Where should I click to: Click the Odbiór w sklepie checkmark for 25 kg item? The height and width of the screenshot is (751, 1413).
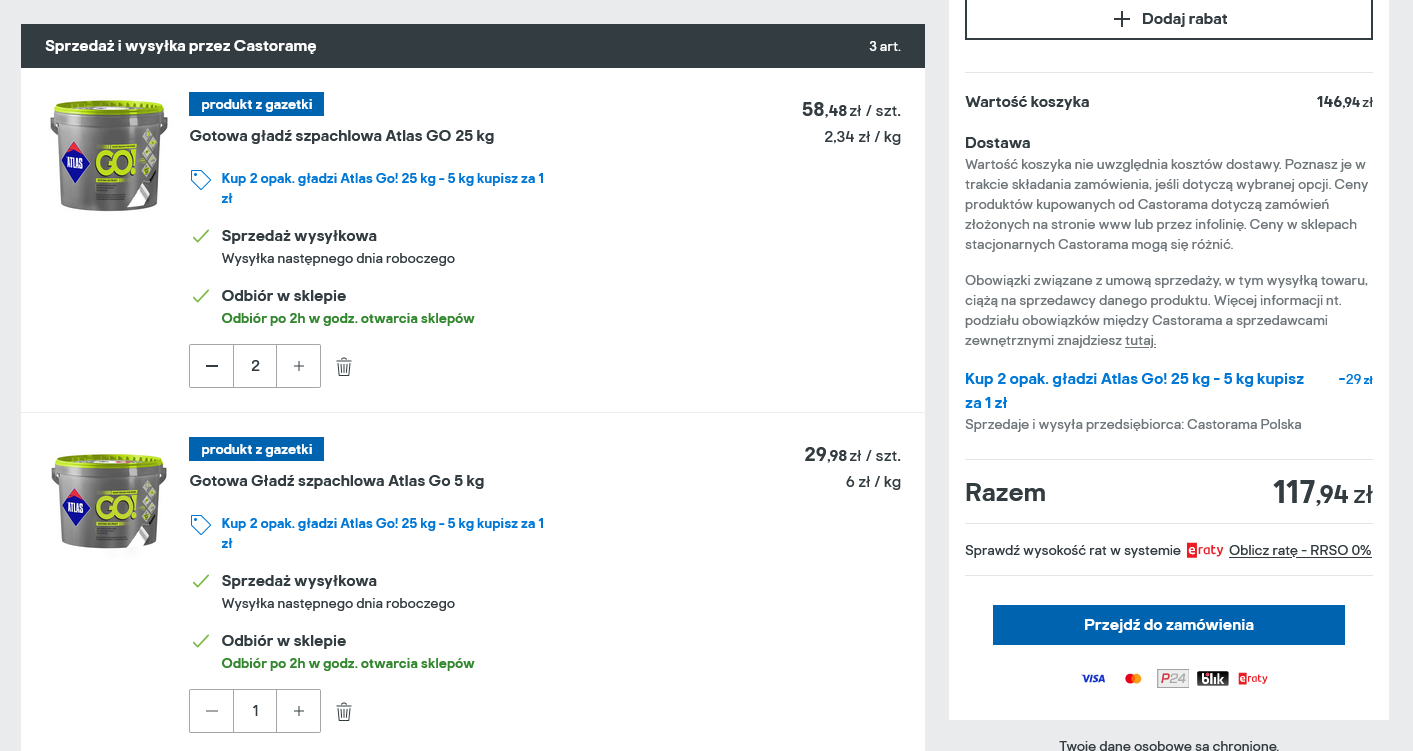201,296
